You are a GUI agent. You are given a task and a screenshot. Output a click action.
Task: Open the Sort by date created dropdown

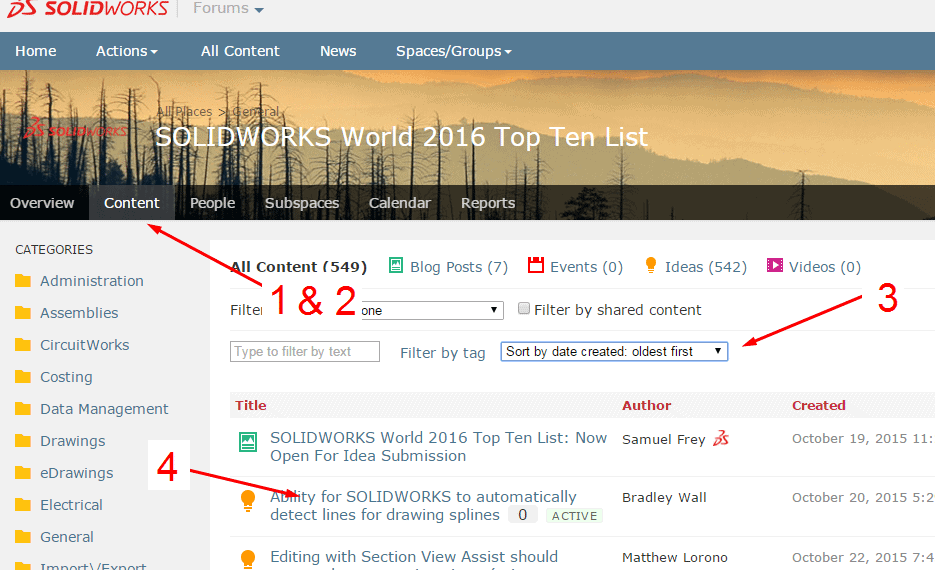point(614,351)
